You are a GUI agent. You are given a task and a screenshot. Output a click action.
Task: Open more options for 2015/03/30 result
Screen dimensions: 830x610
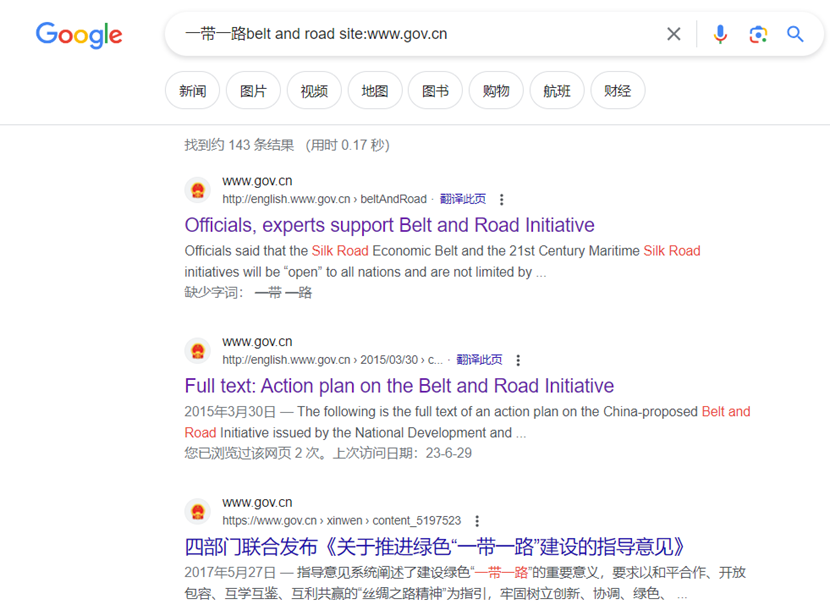pyautogui.click(x=518, y=360)
